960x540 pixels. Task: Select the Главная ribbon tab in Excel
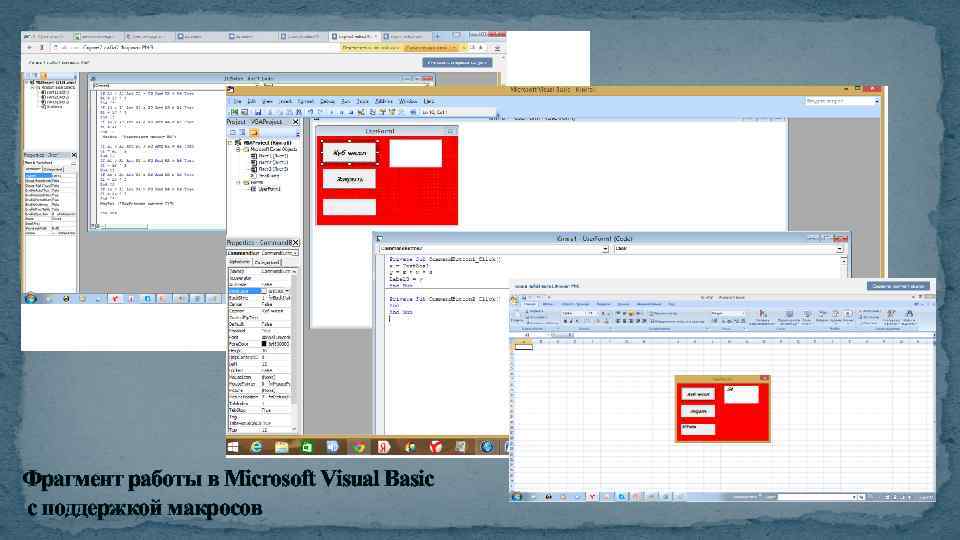coord(530,304)
